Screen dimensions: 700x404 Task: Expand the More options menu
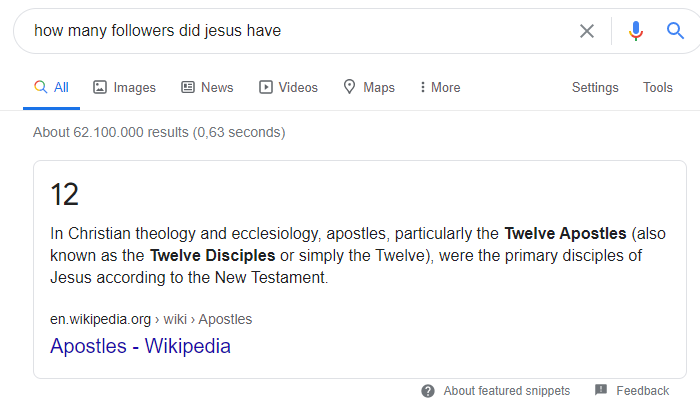point(440,87)
